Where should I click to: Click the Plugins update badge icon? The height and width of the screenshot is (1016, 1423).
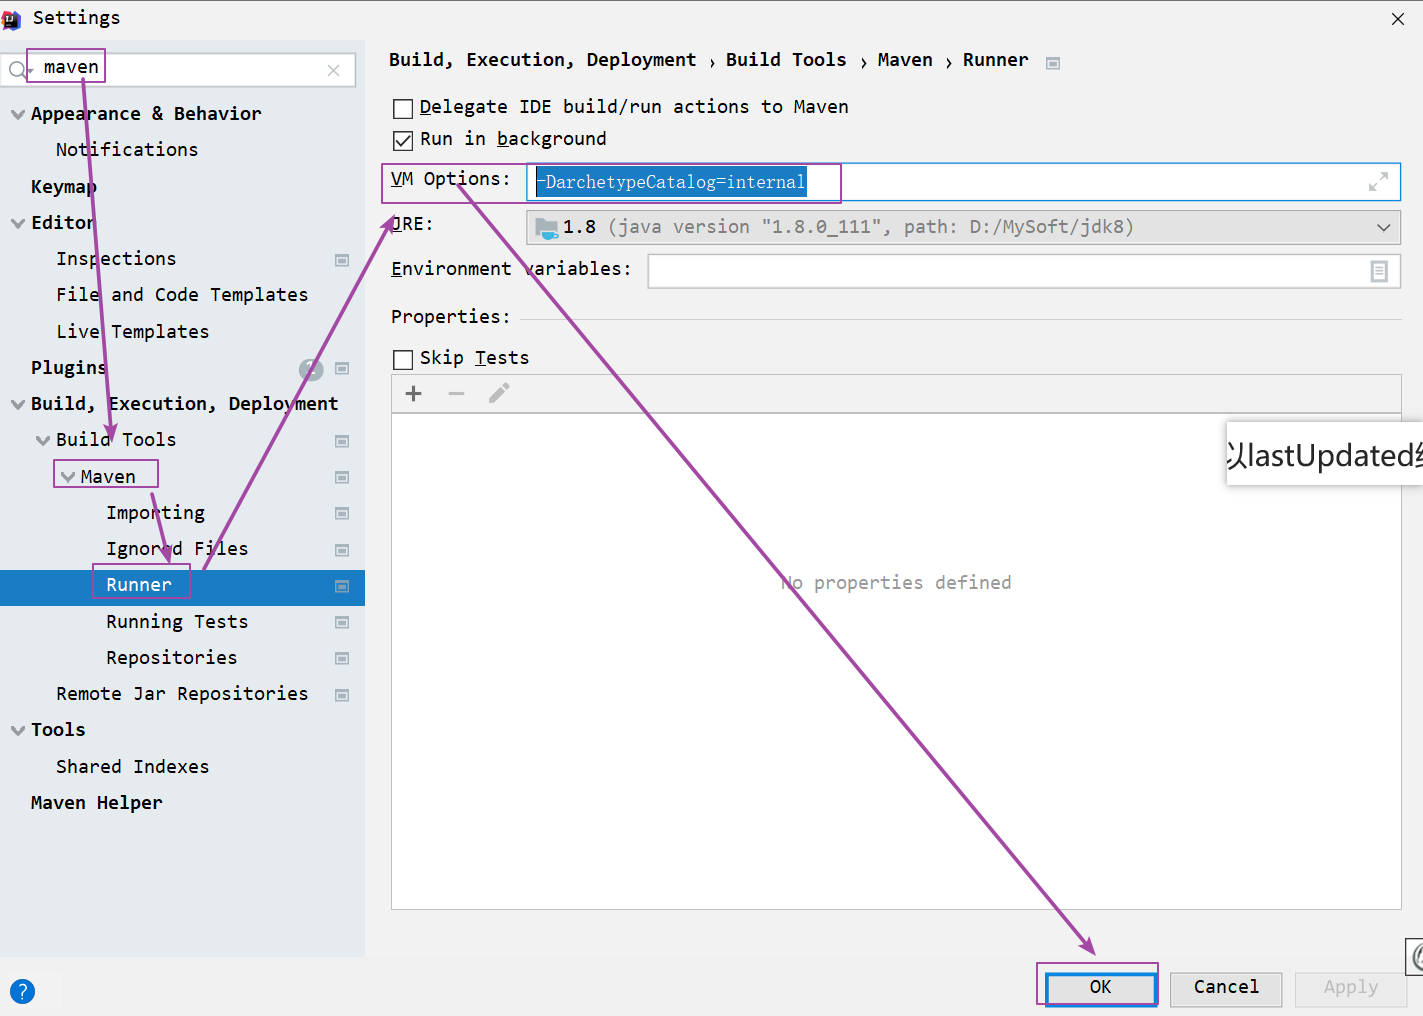[311, 369]
